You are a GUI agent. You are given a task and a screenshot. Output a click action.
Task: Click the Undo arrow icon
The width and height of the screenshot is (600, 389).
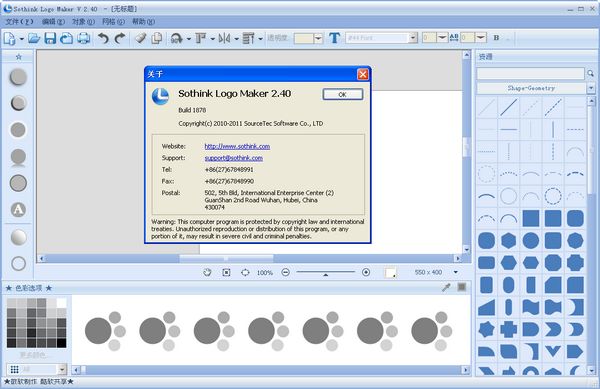[x=103, y=38]
